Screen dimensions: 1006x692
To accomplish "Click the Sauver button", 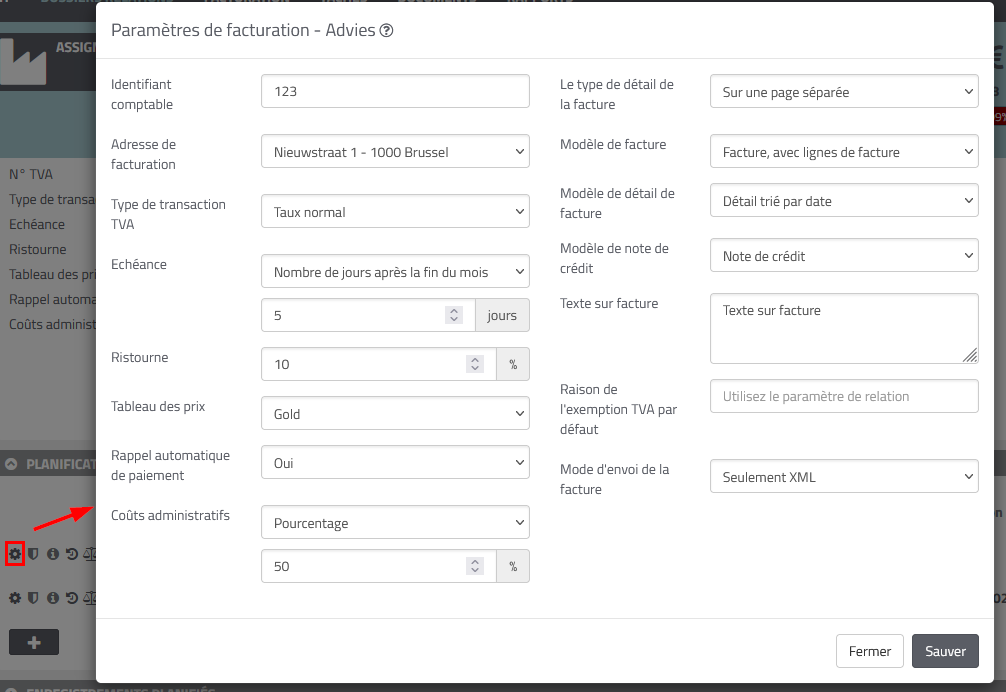I will pyautogui.click(x=945, y=651).
